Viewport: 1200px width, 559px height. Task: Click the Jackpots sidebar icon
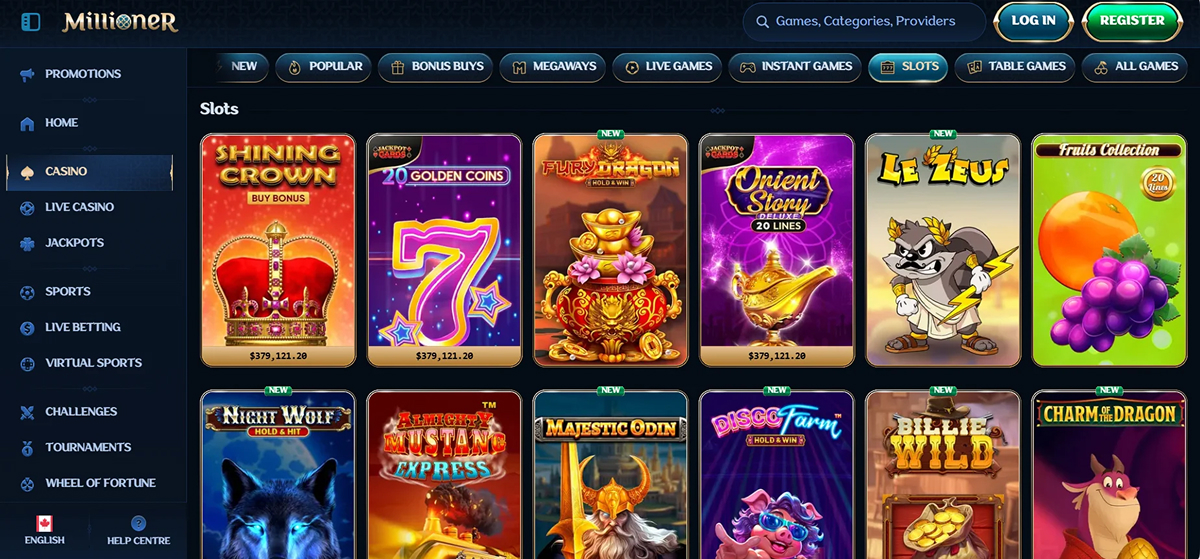coord(27,243)
